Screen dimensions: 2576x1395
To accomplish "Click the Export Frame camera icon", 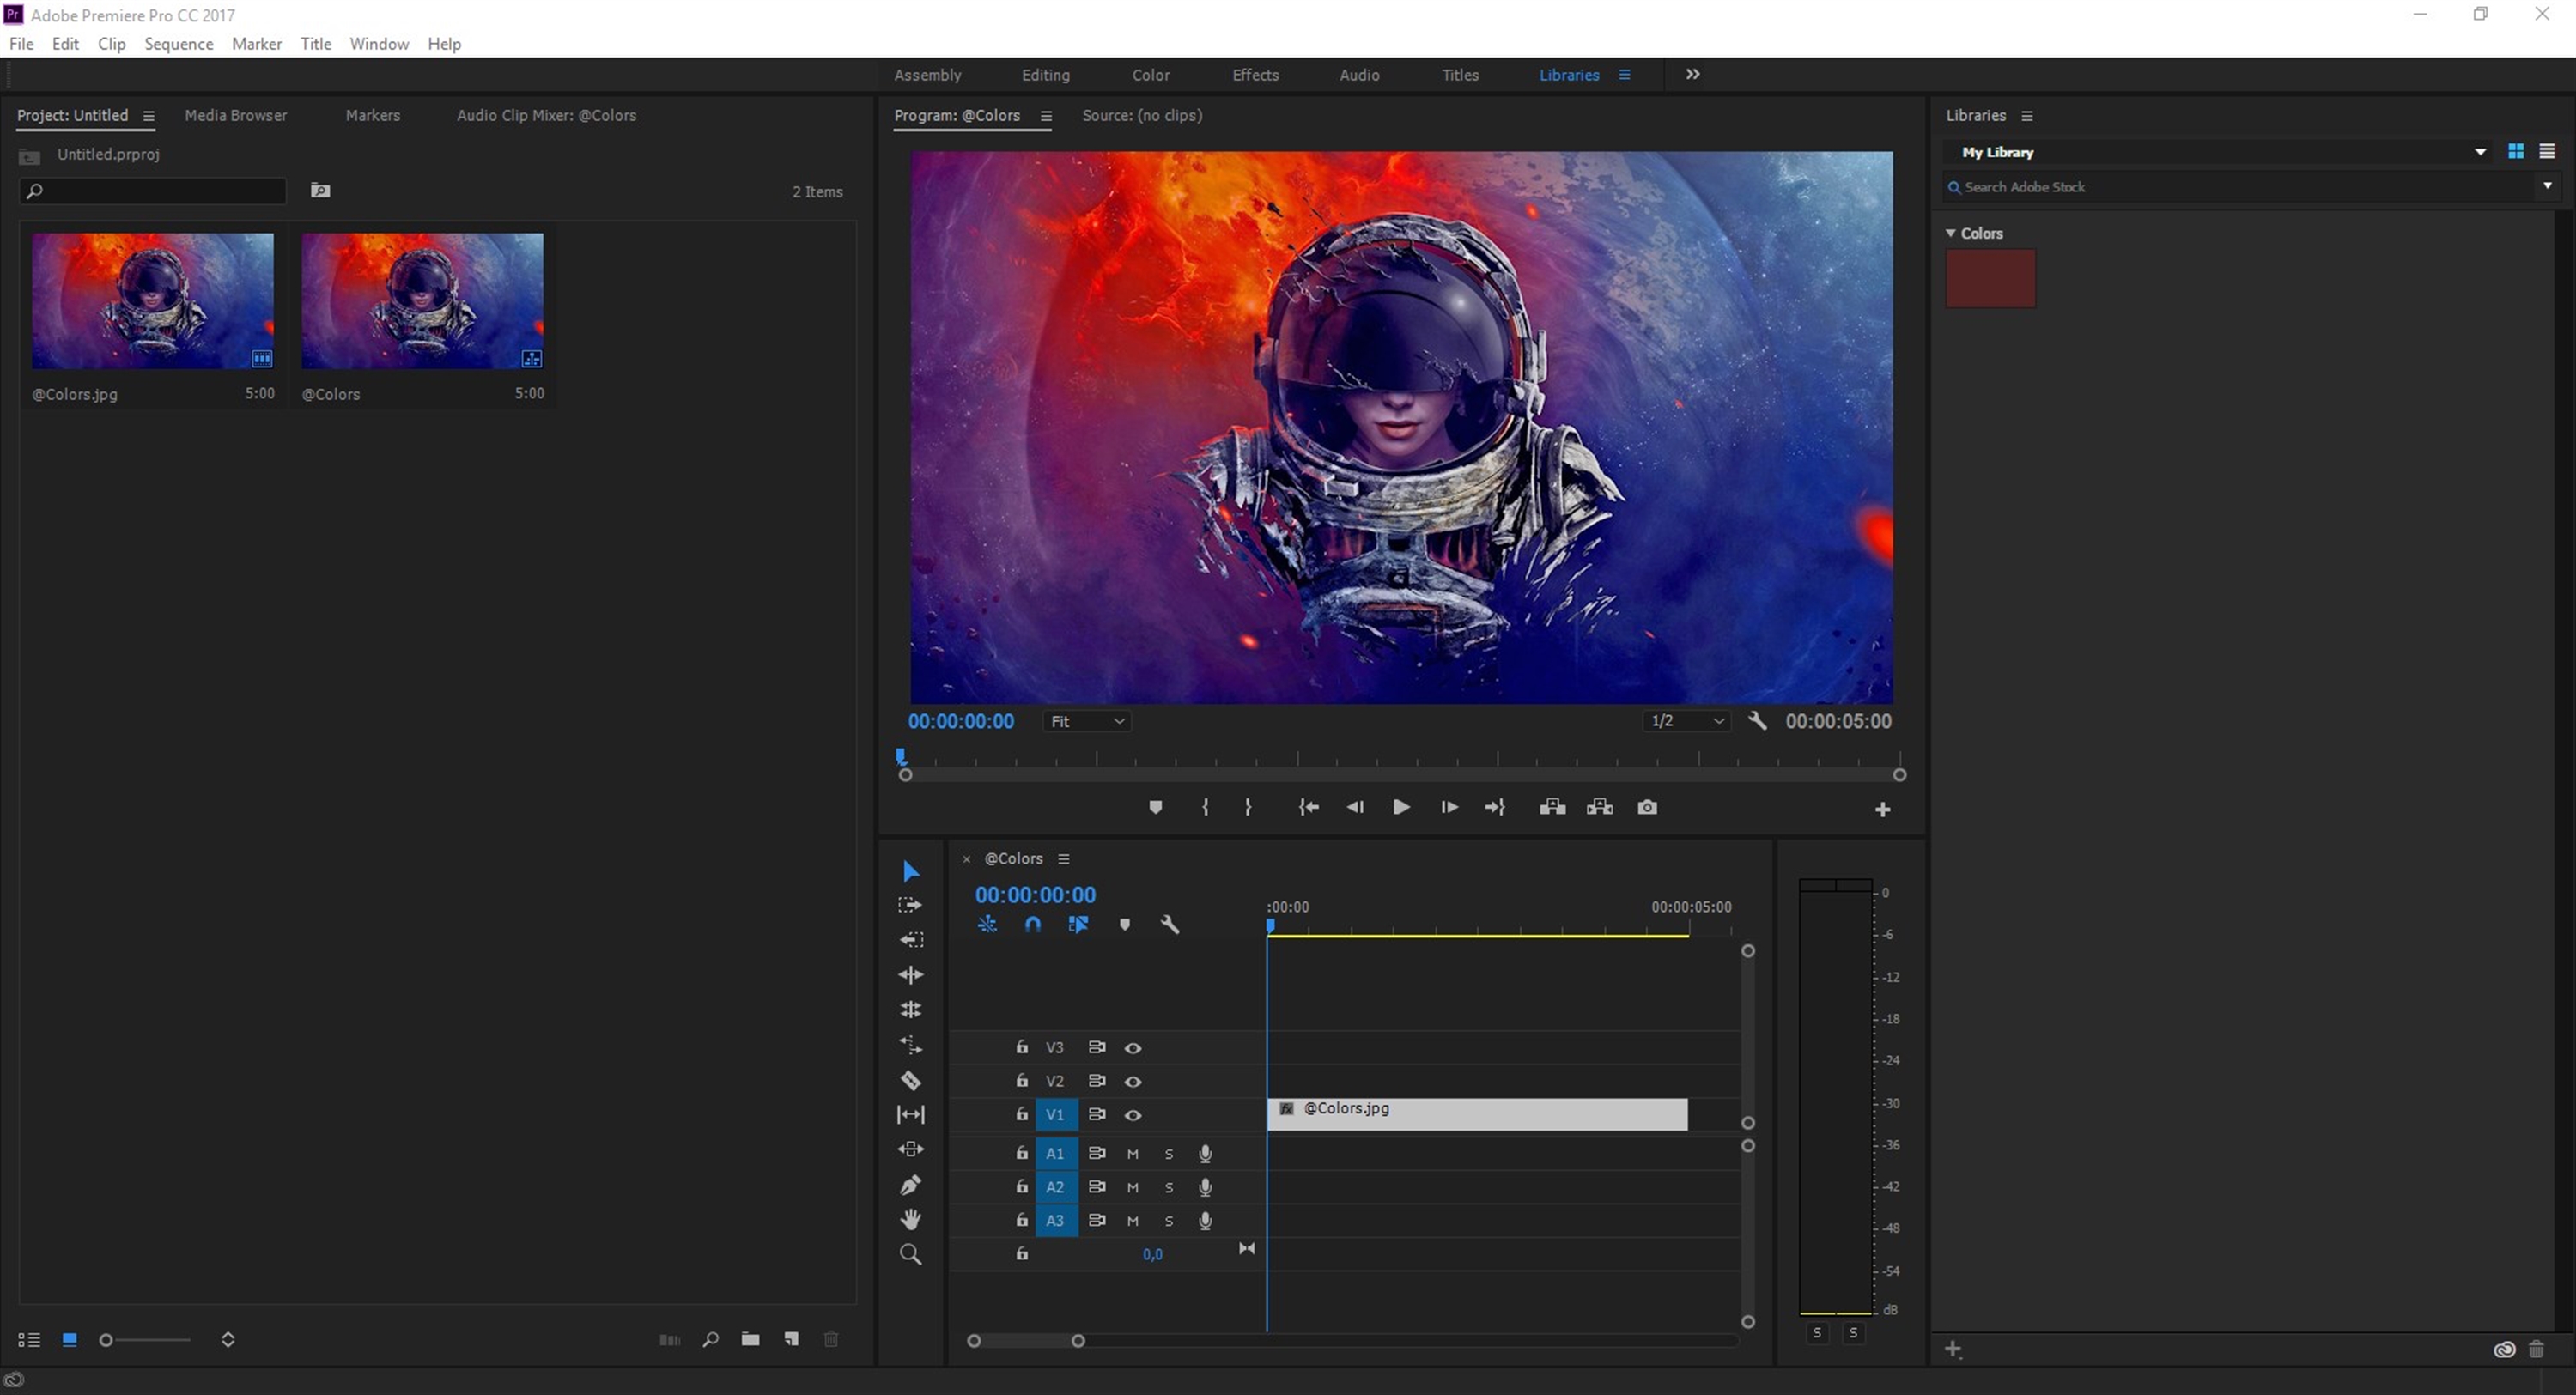I will click(1647, 807).
